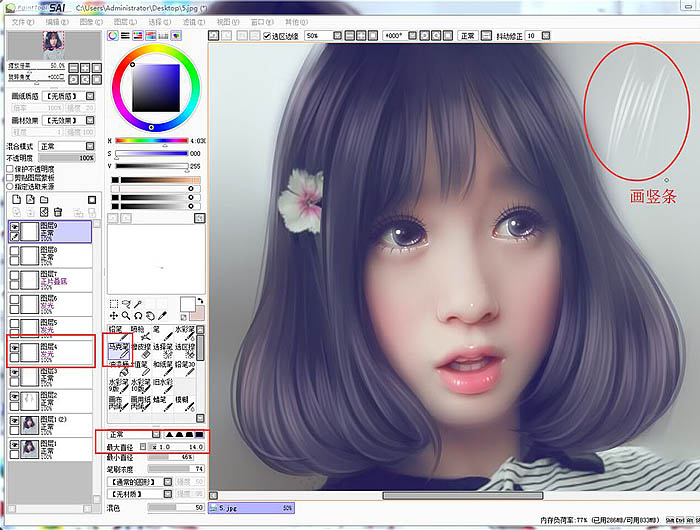Switch to color wheel panel icon
Viewport: 700px width, 530px height.
click(x=113, y=36)
